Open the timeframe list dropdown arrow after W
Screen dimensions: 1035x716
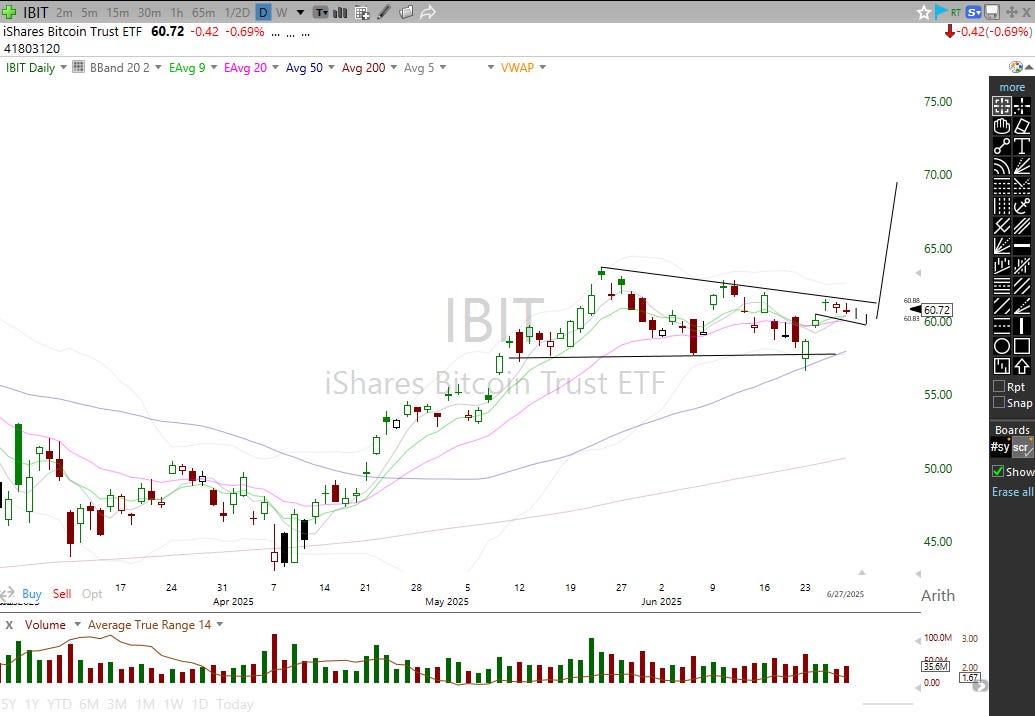(300, 12)
